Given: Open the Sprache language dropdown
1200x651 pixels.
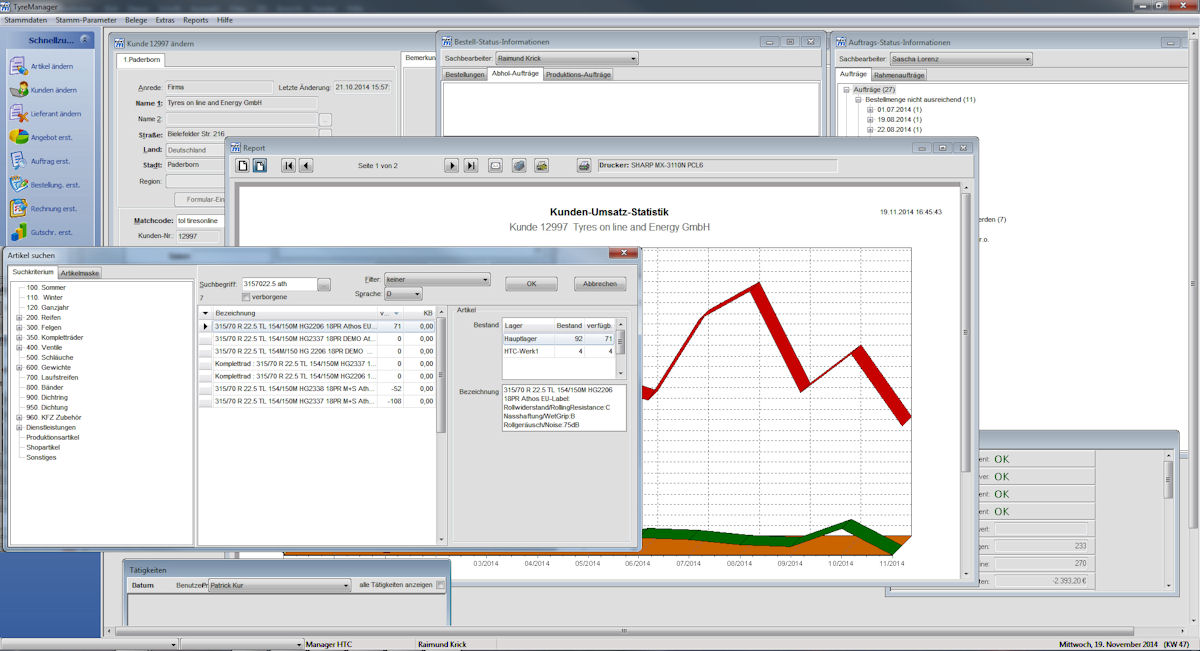Looking at the screenshot, I should coord(403,294).
